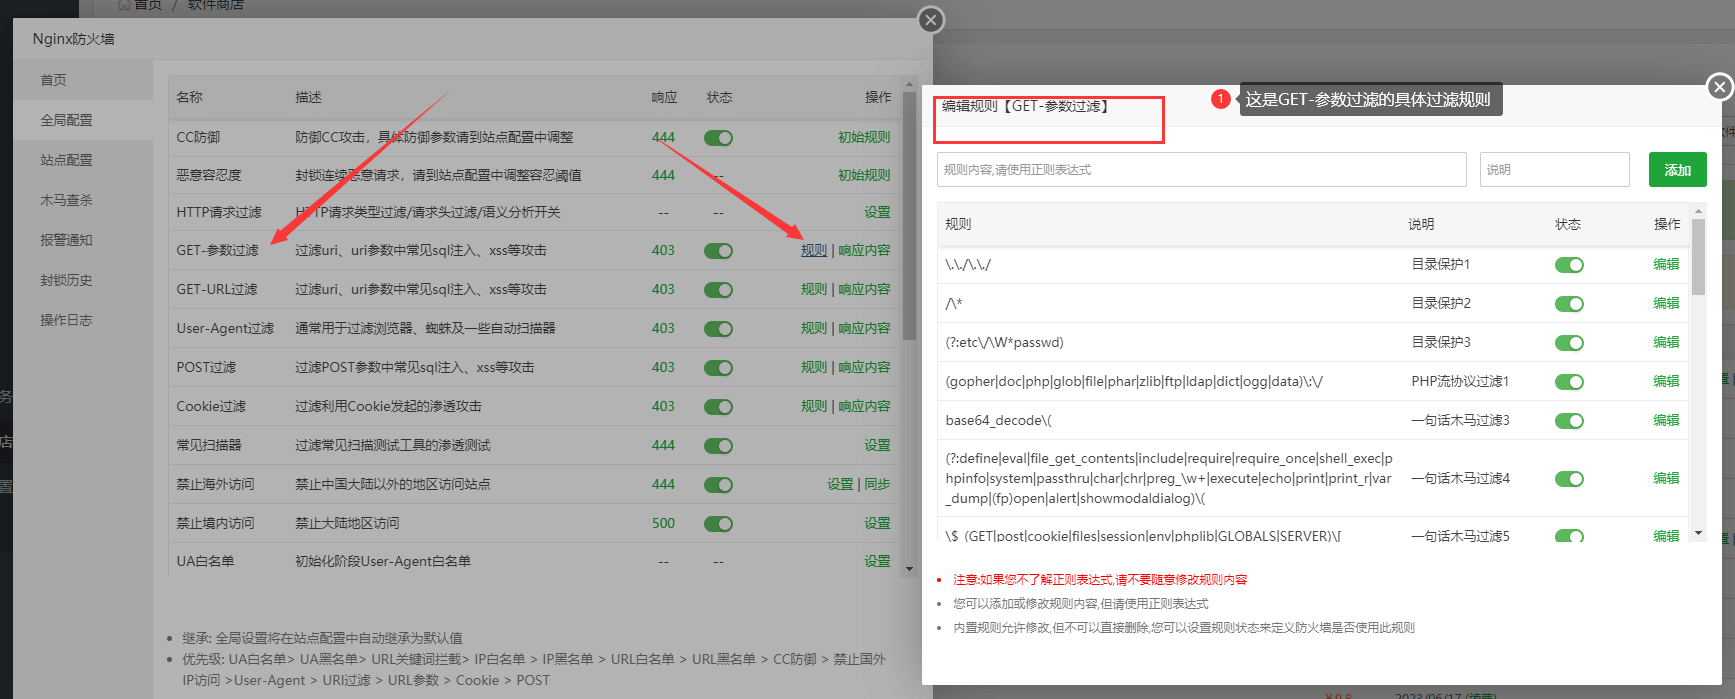Open 设置 for UA白名单
This screenshot has height=699, width=1735.
[877, 561]
